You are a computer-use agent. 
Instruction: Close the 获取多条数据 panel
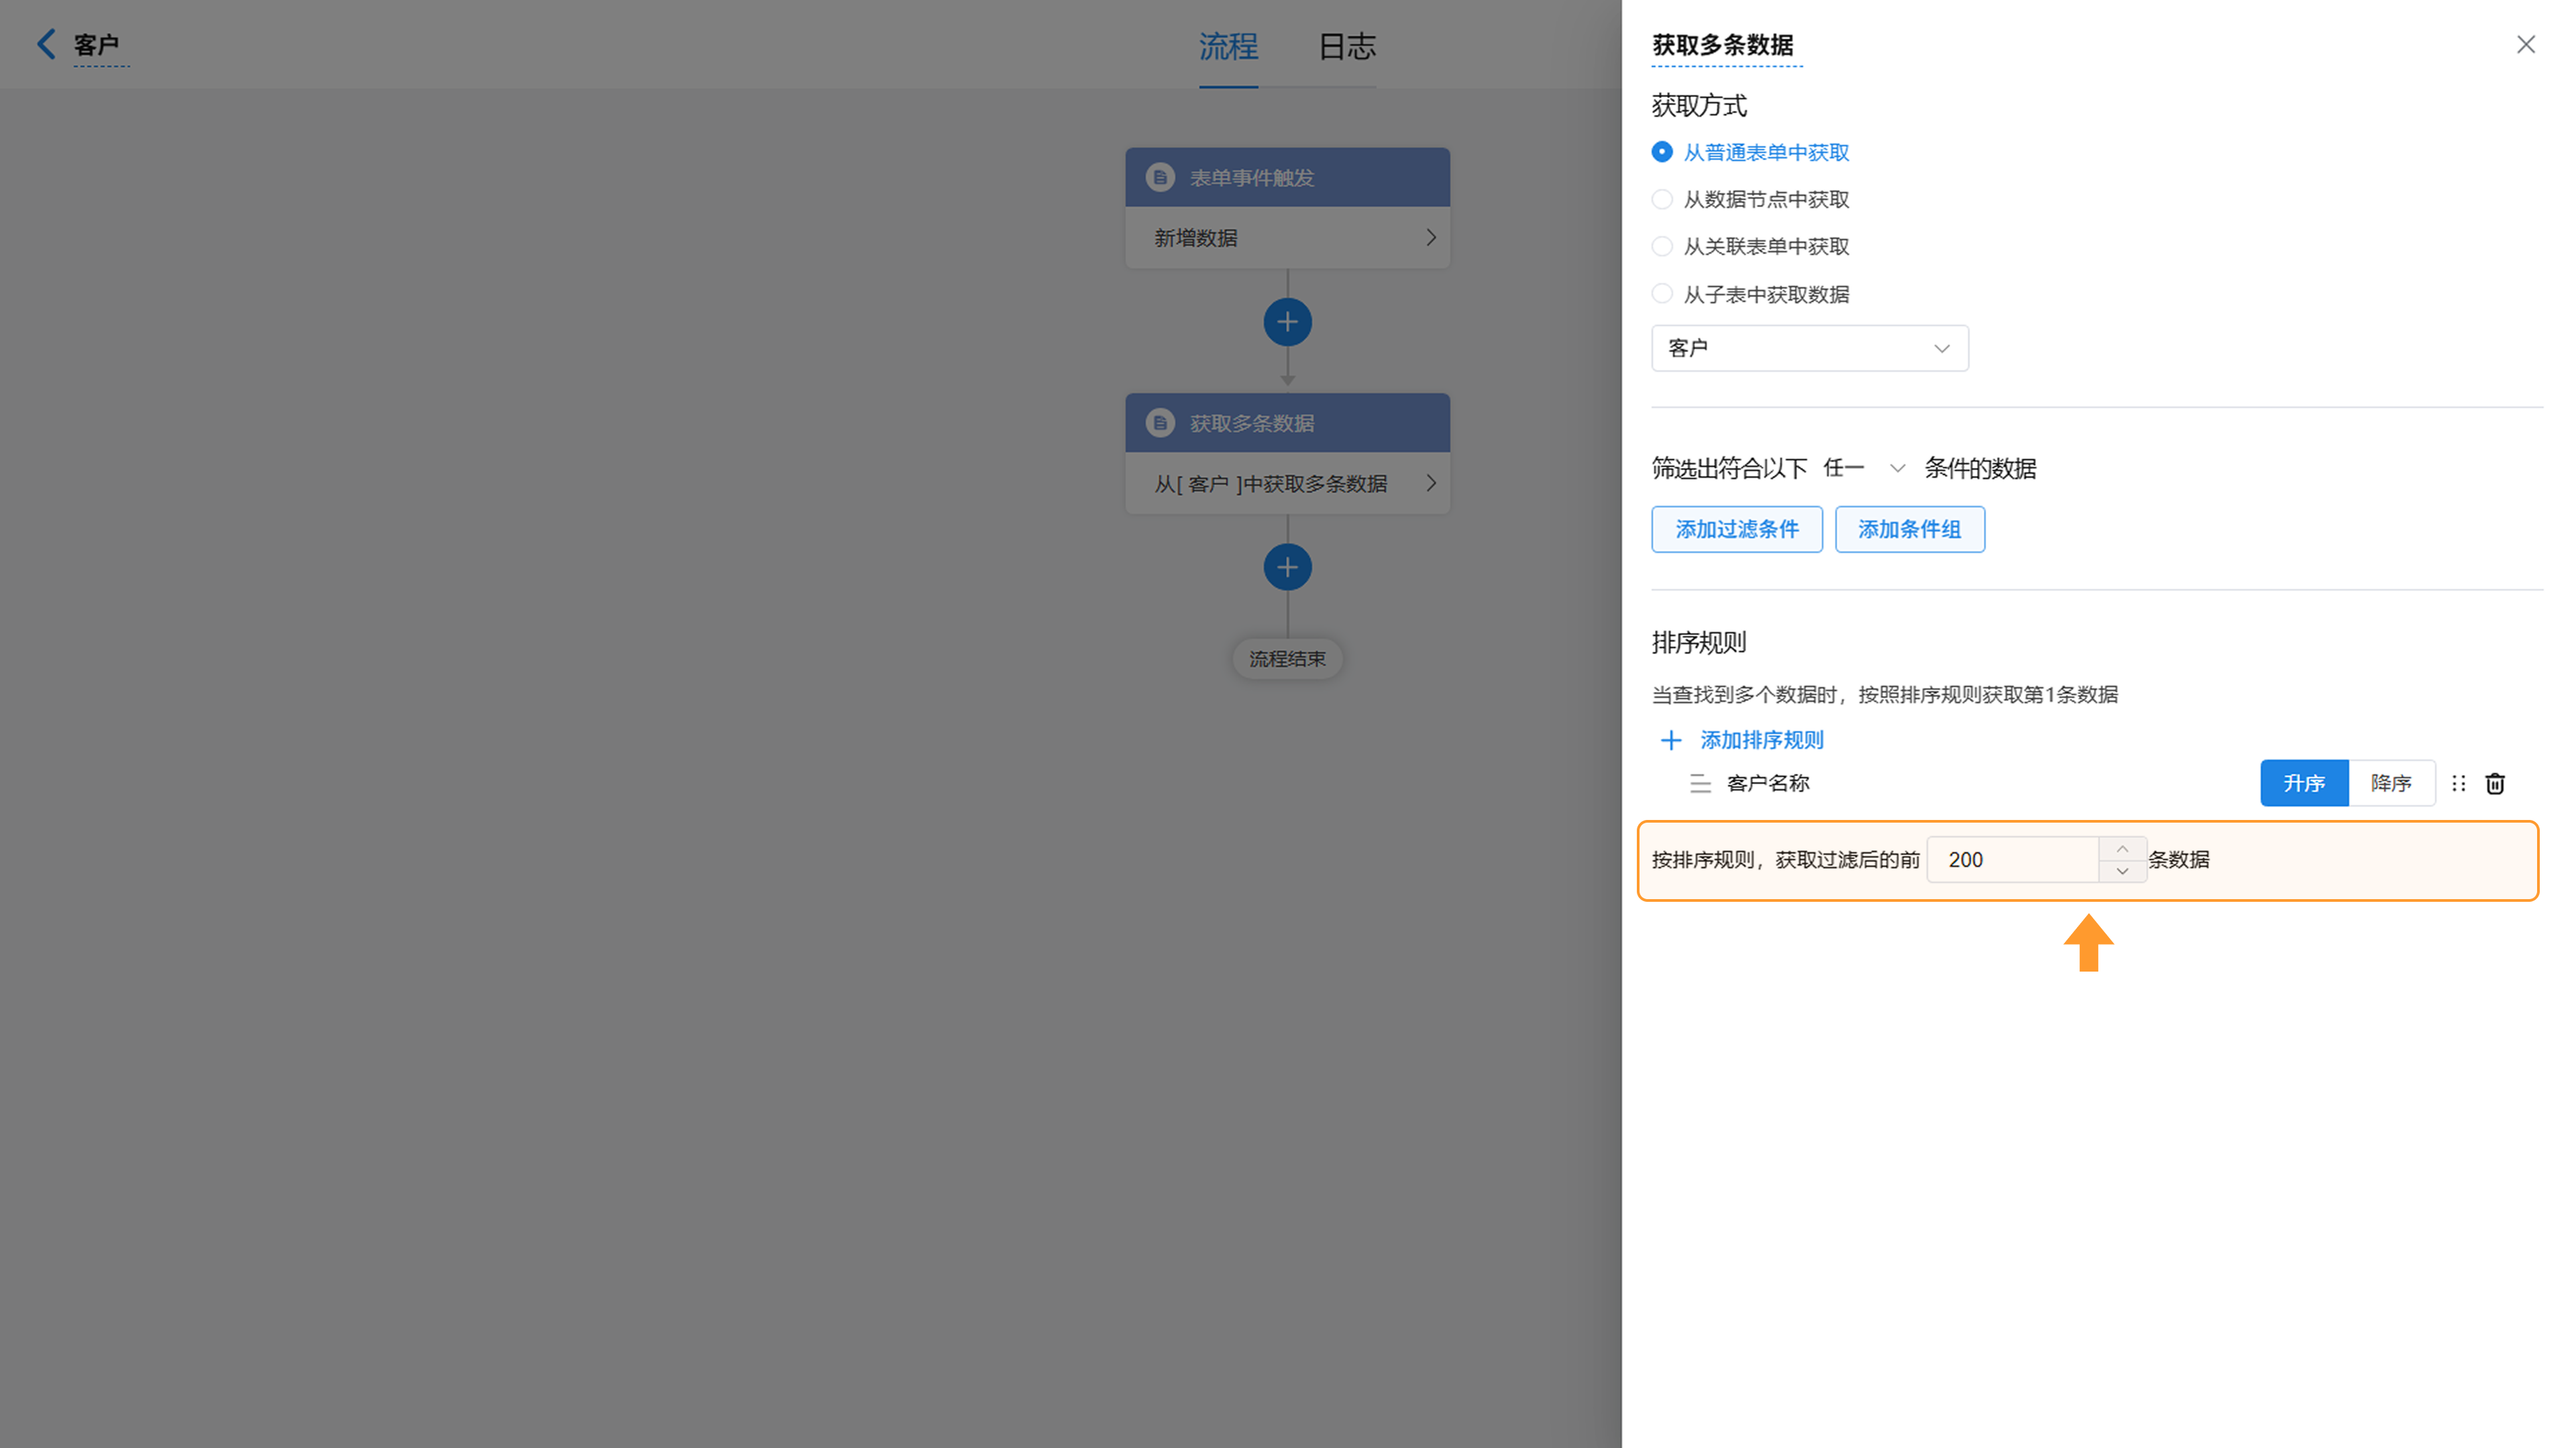tap(2526, 44)
